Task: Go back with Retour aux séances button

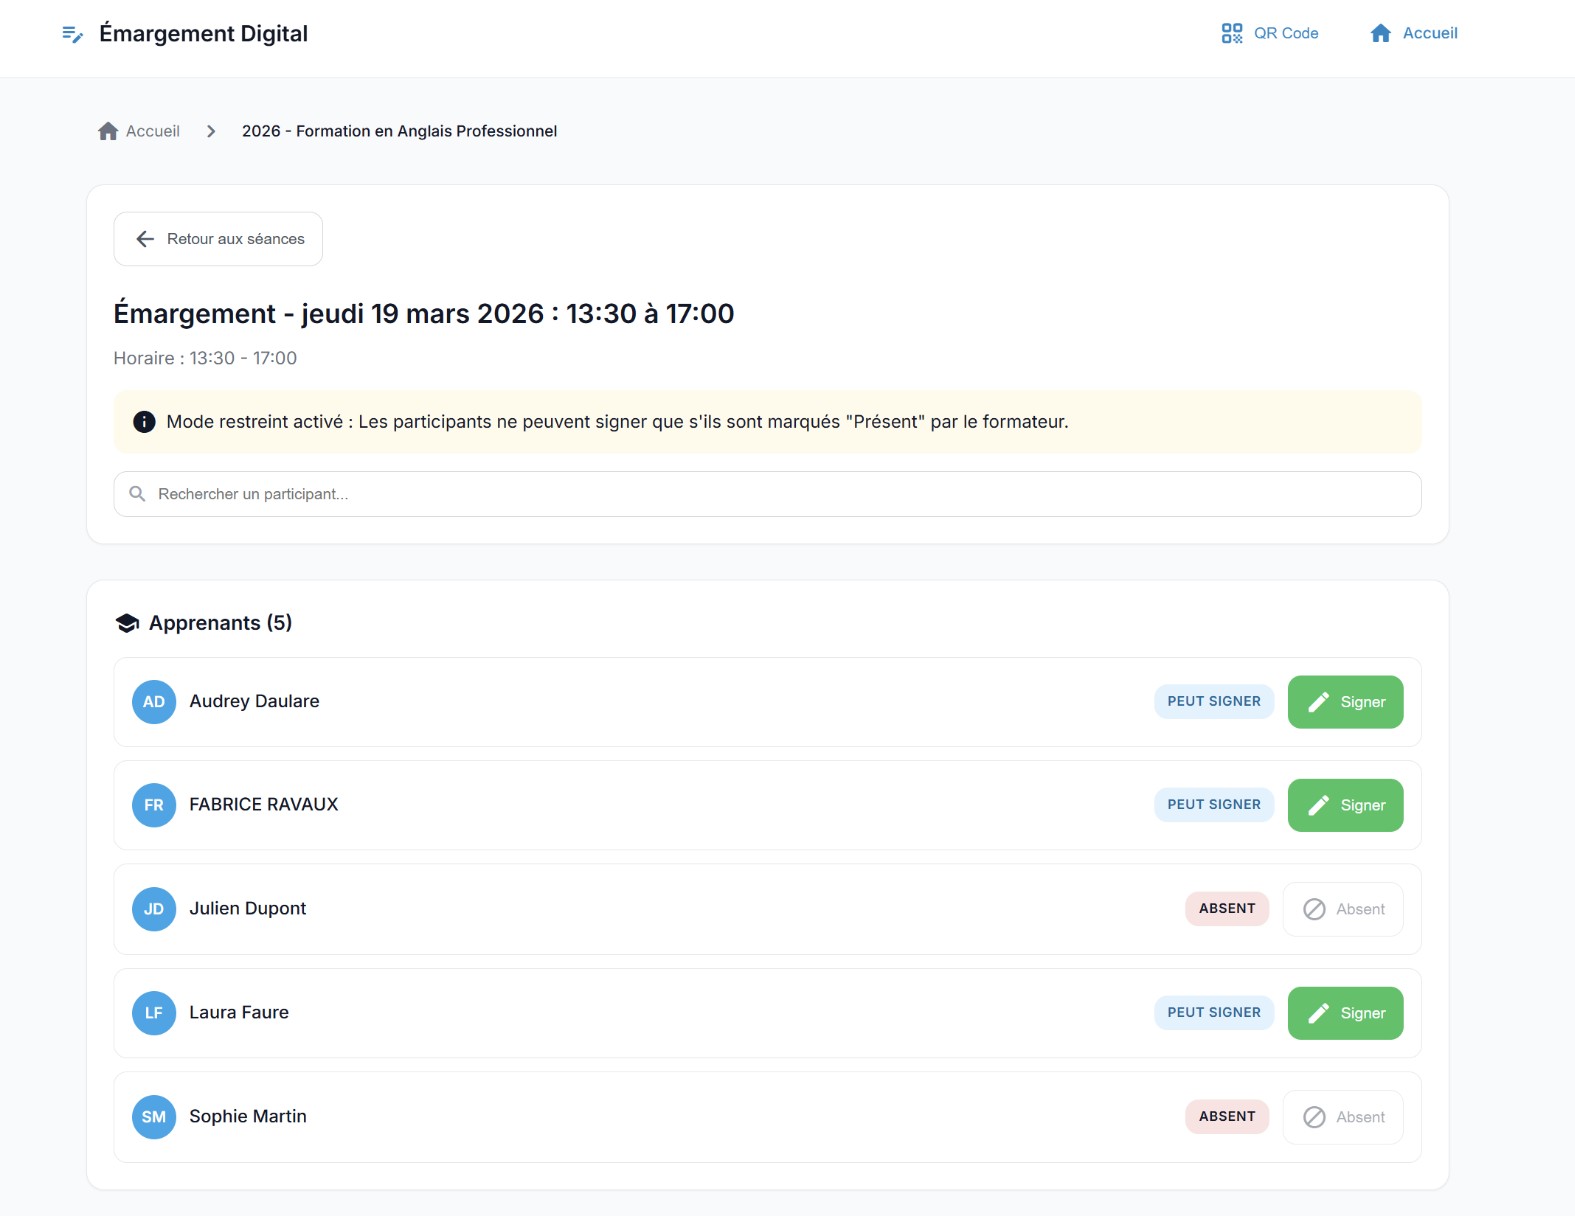Action: tap(218, 239)
